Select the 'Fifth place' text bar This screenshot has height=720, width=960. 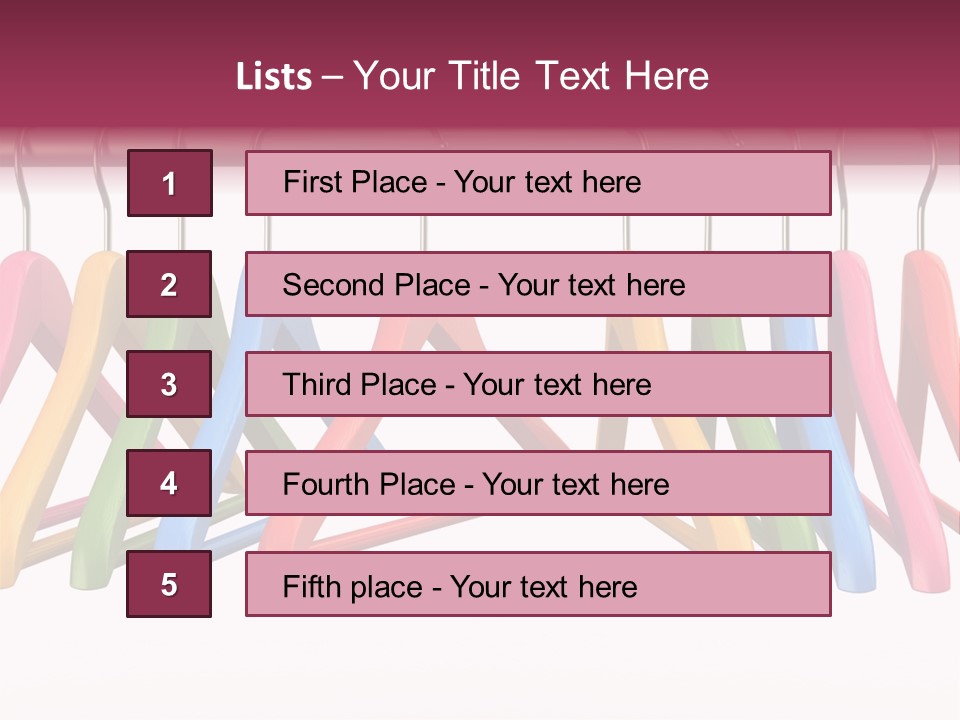click(x=538, y=584)
